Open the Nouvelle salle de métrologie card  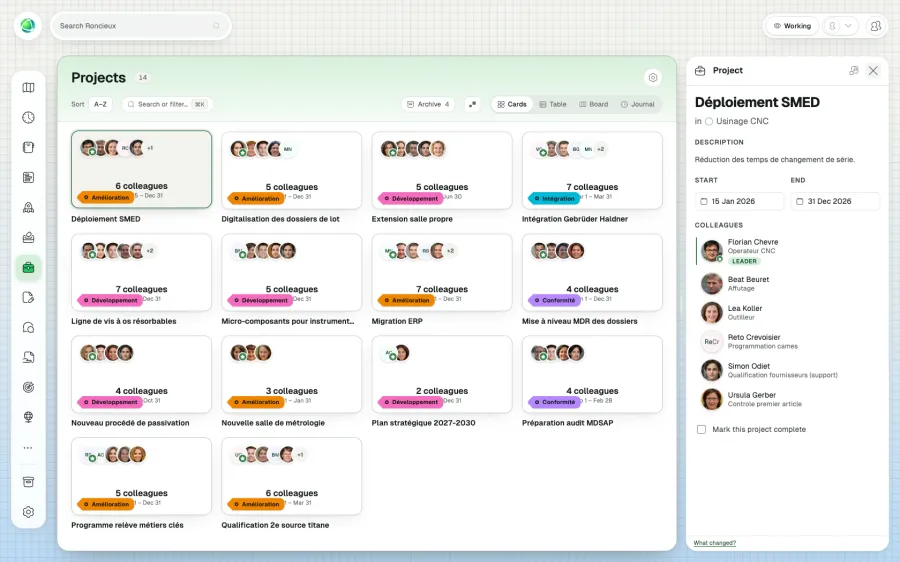click(x=292, y=374)
